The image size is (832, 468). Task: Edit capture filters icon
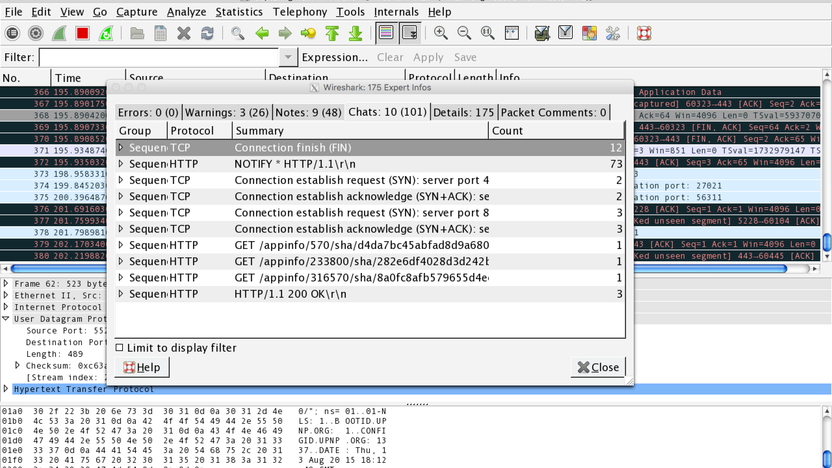tap(542, 33)
